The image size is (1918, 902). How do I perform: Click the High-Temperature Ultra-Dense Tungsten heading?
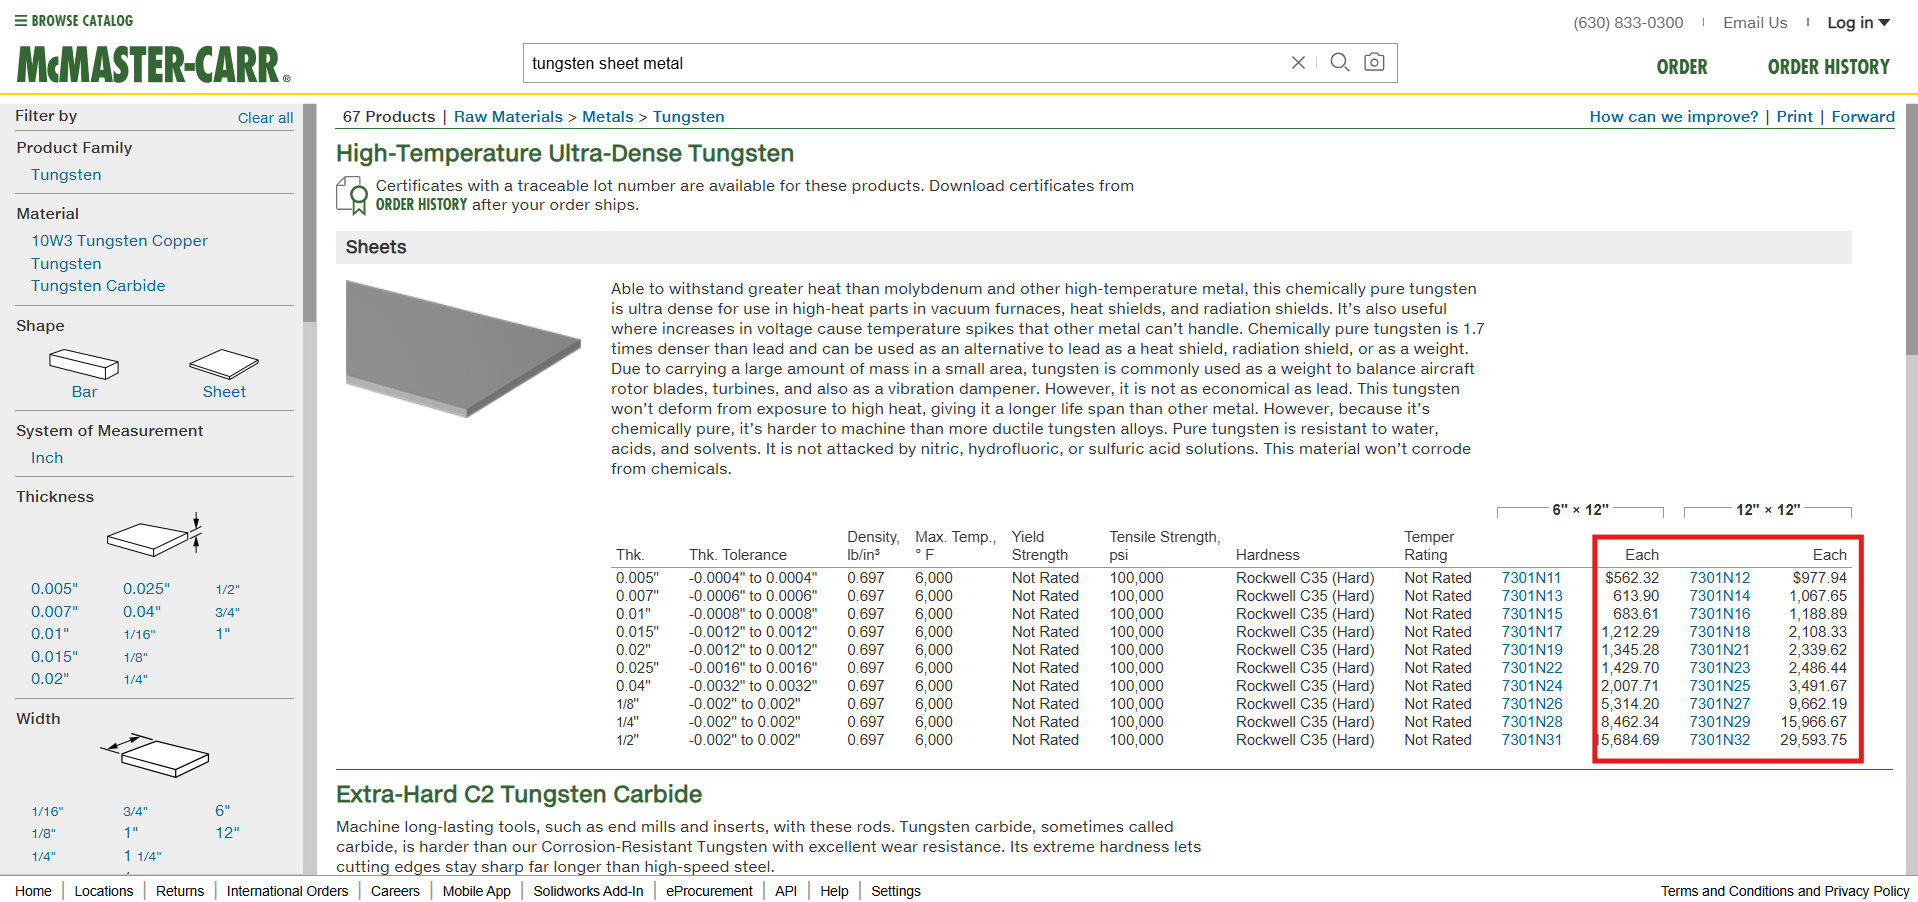565,153
